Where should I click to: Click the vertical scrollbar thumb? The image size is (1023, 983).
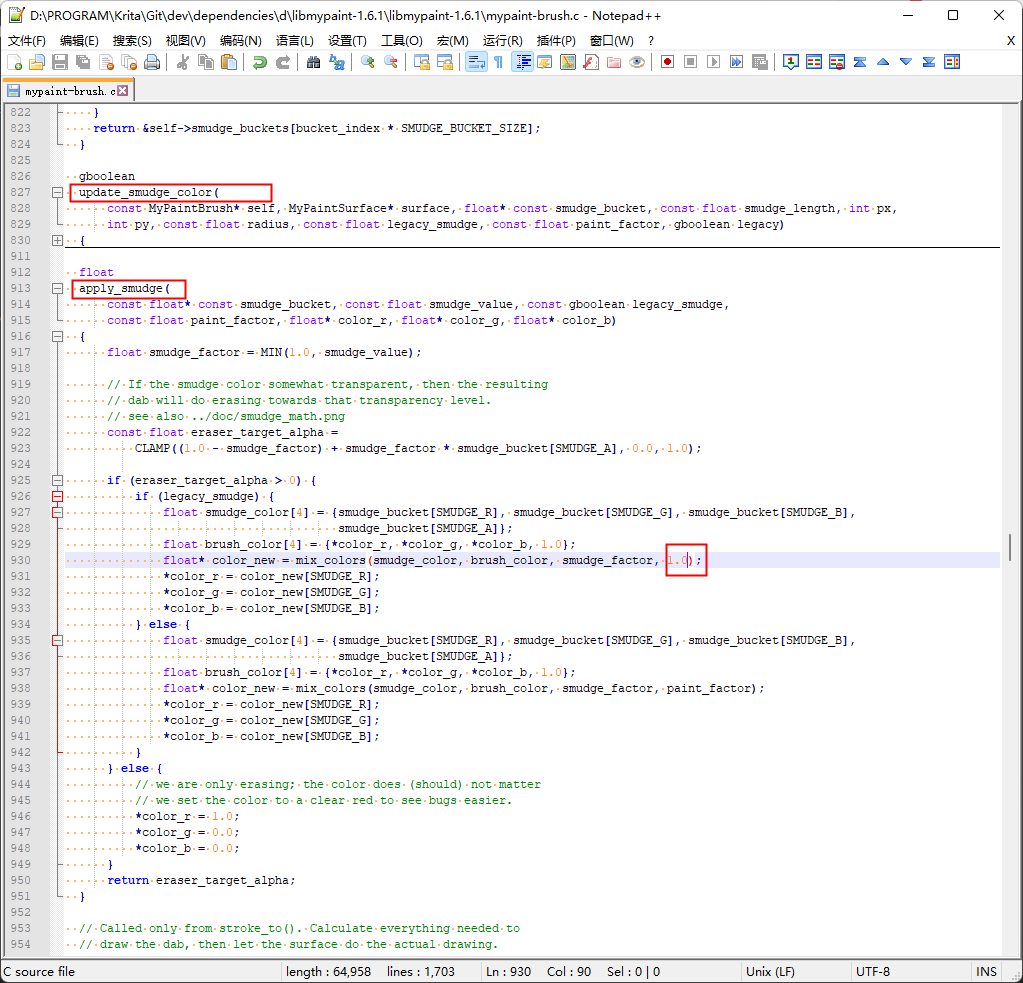1011,547
